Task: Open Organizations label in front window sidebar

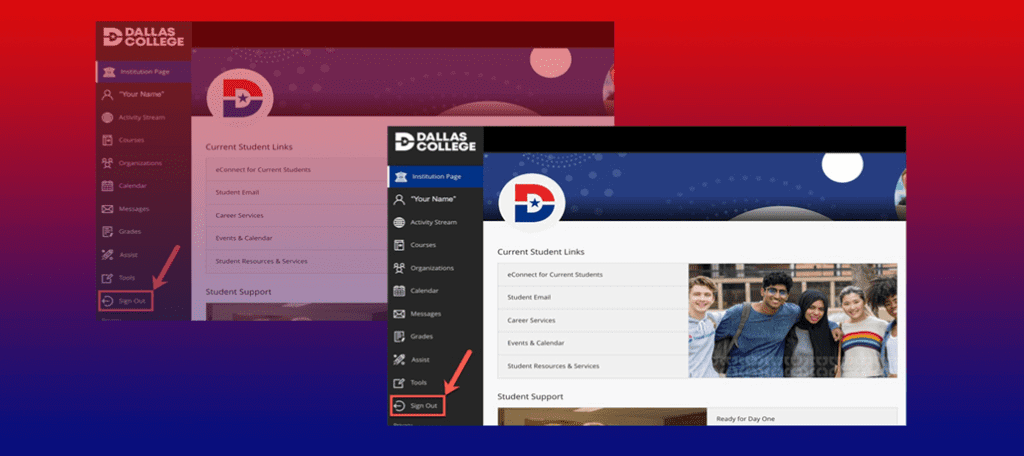Action: click(432, 268)
